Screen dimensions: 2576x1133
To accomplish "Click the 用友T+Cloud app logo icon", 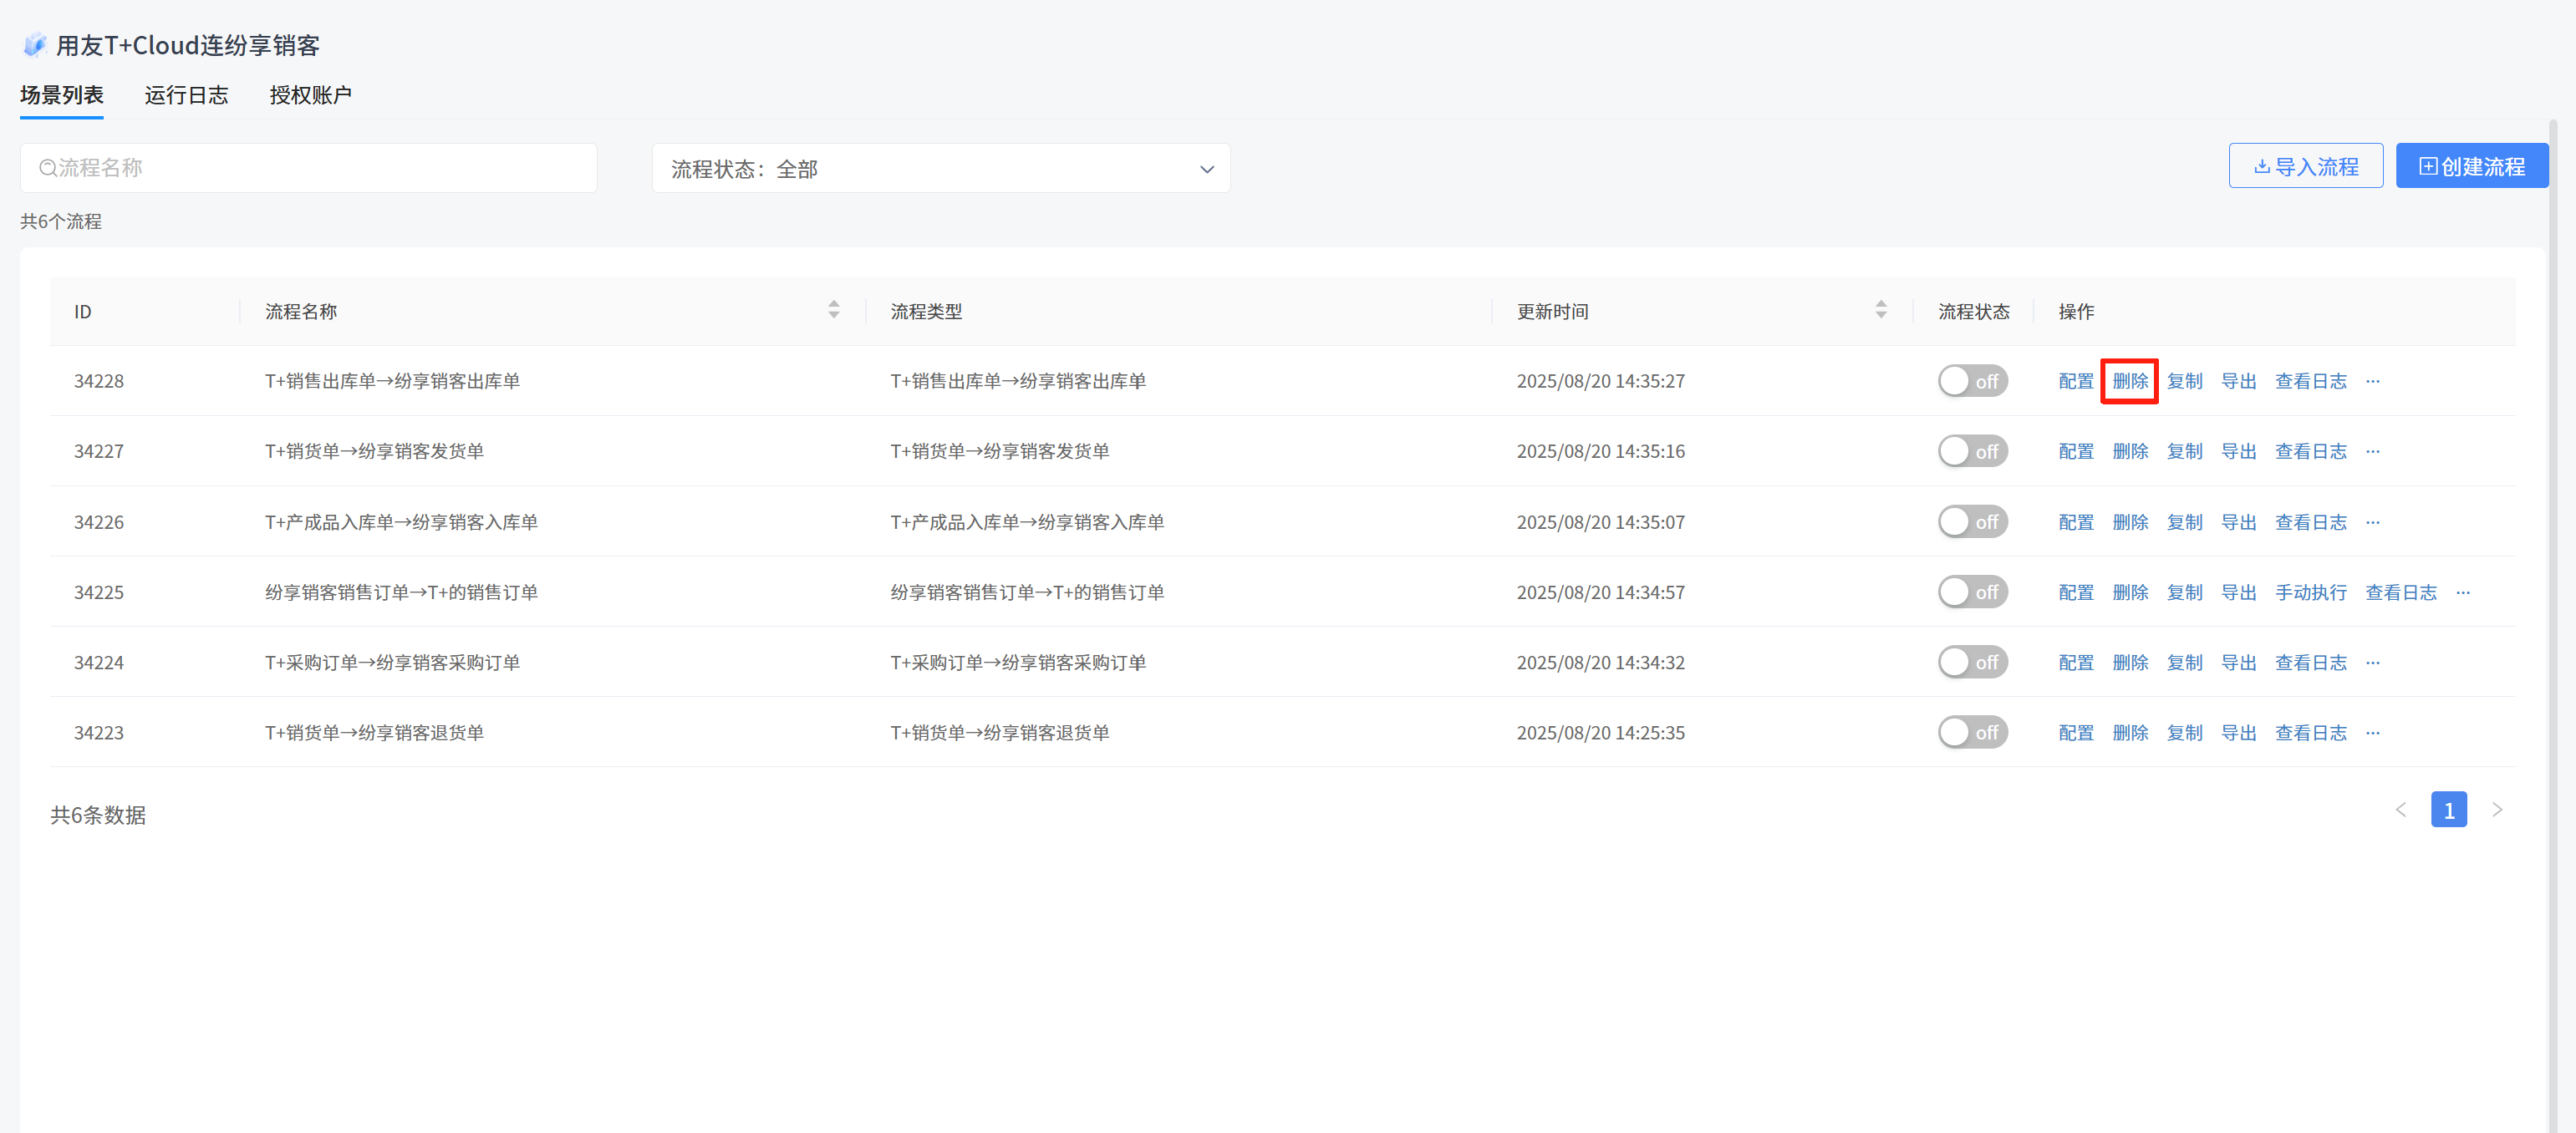I will [35, 45].
